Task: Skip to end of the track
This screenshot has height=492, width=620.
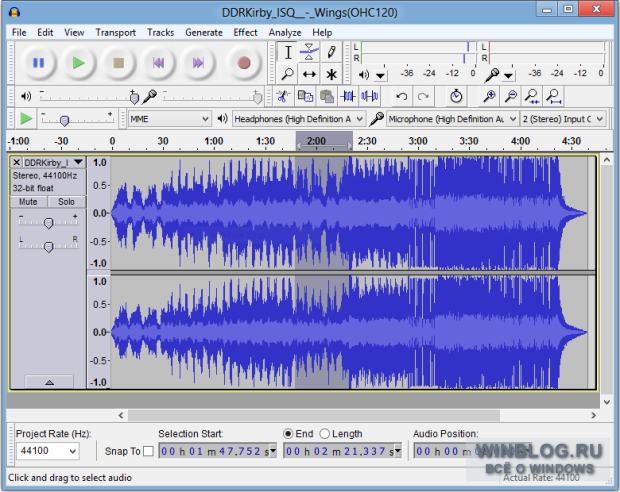Action: pos(198,62)
